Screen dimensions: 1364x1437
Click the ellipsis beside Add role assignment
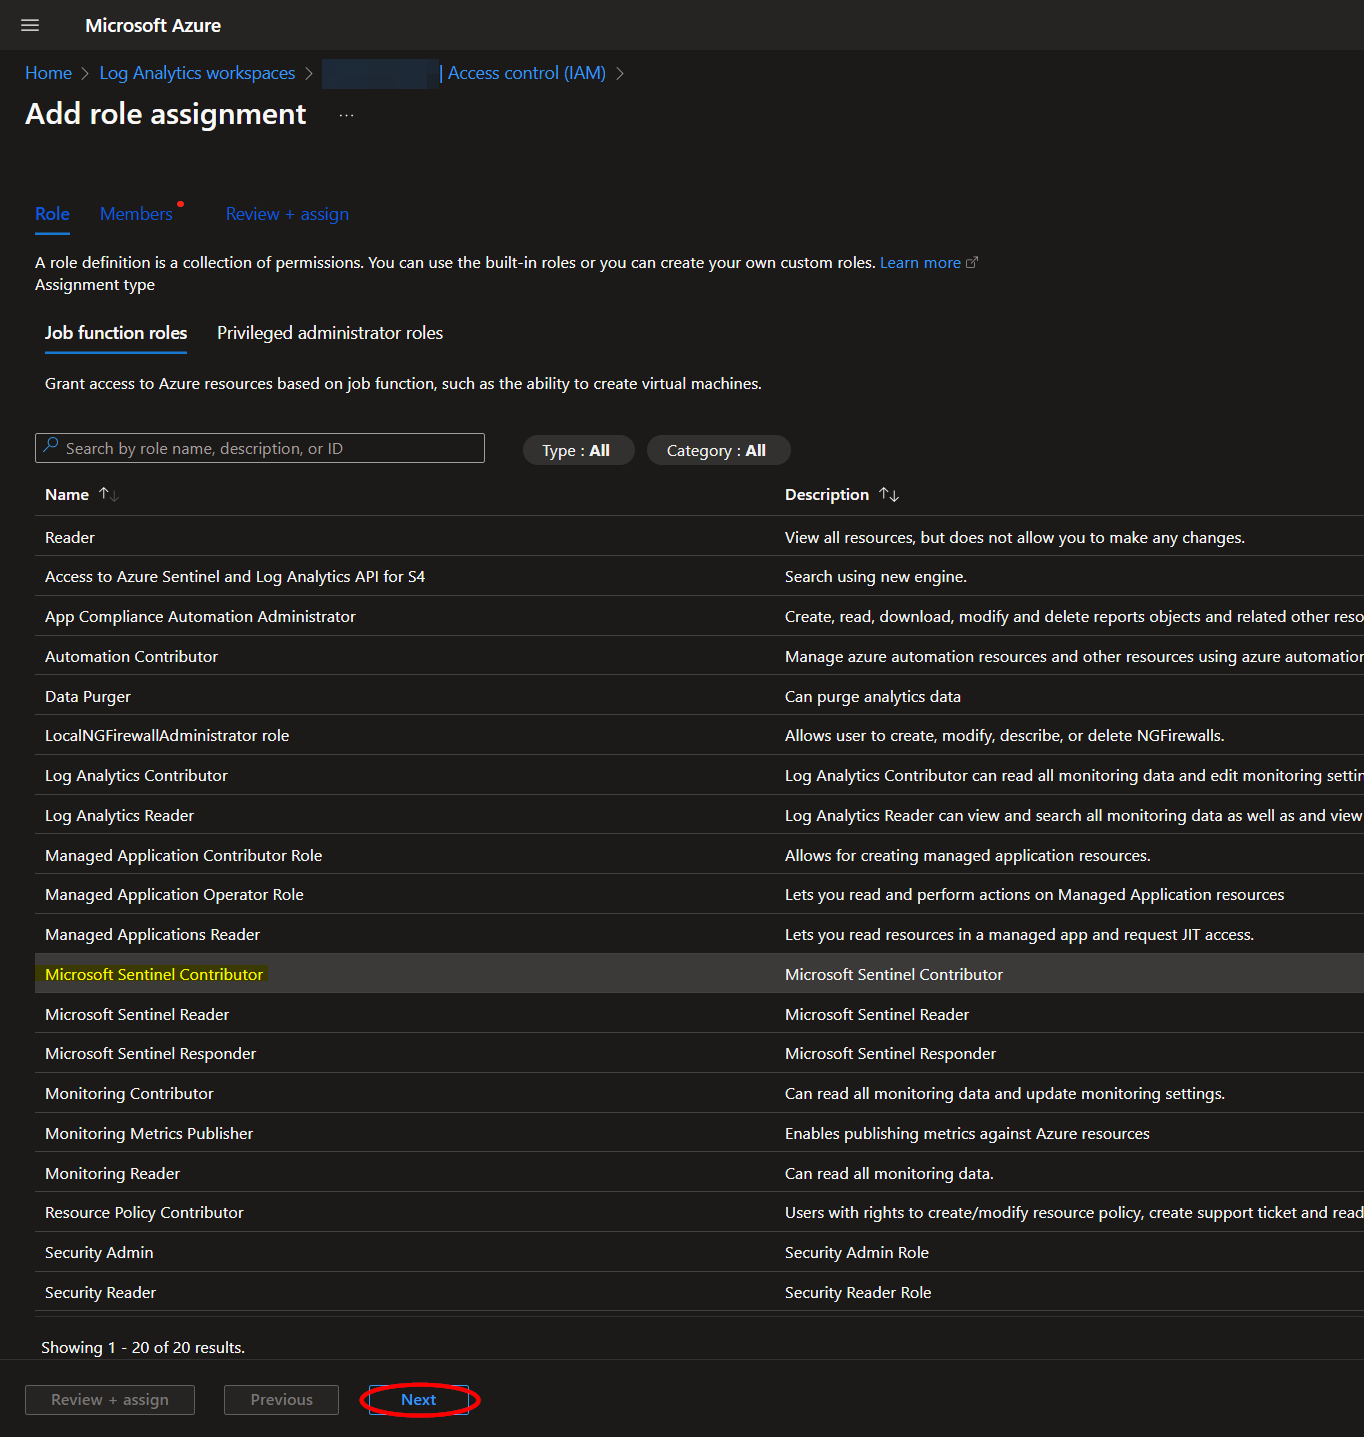(346, 115)
